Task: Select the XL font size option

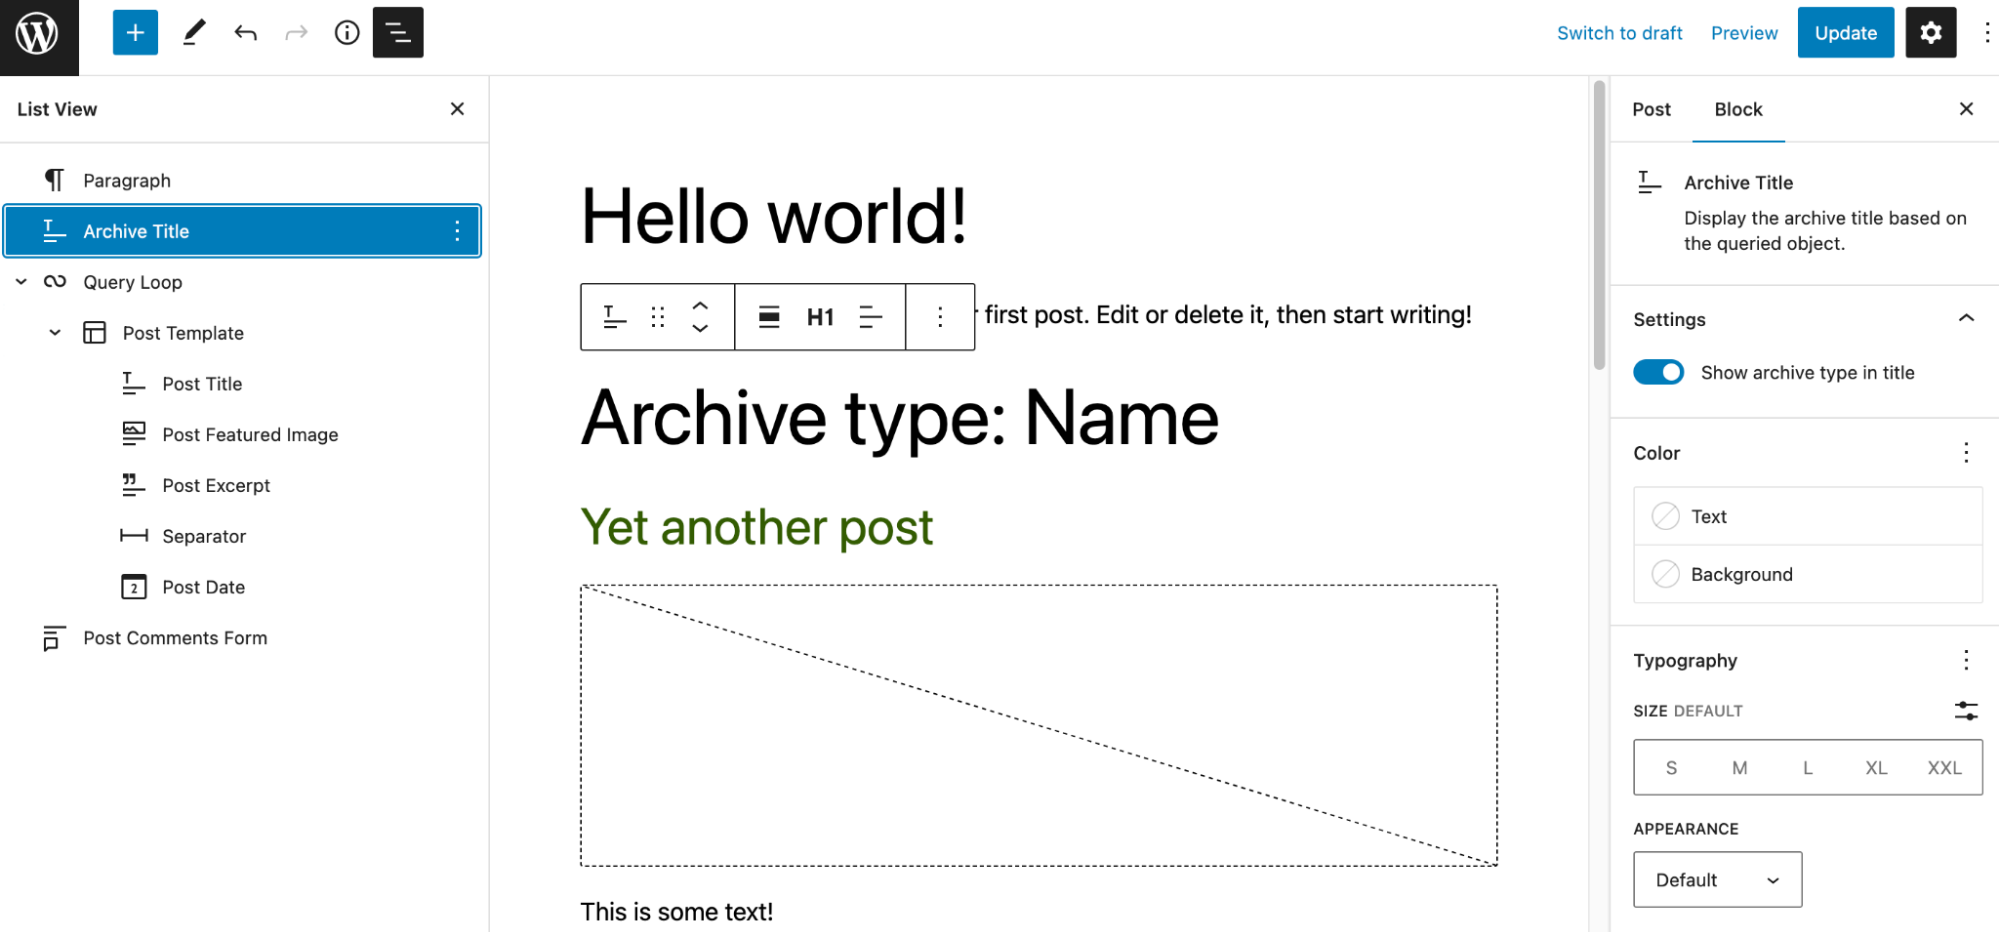Action: [x=1876, y=767]
